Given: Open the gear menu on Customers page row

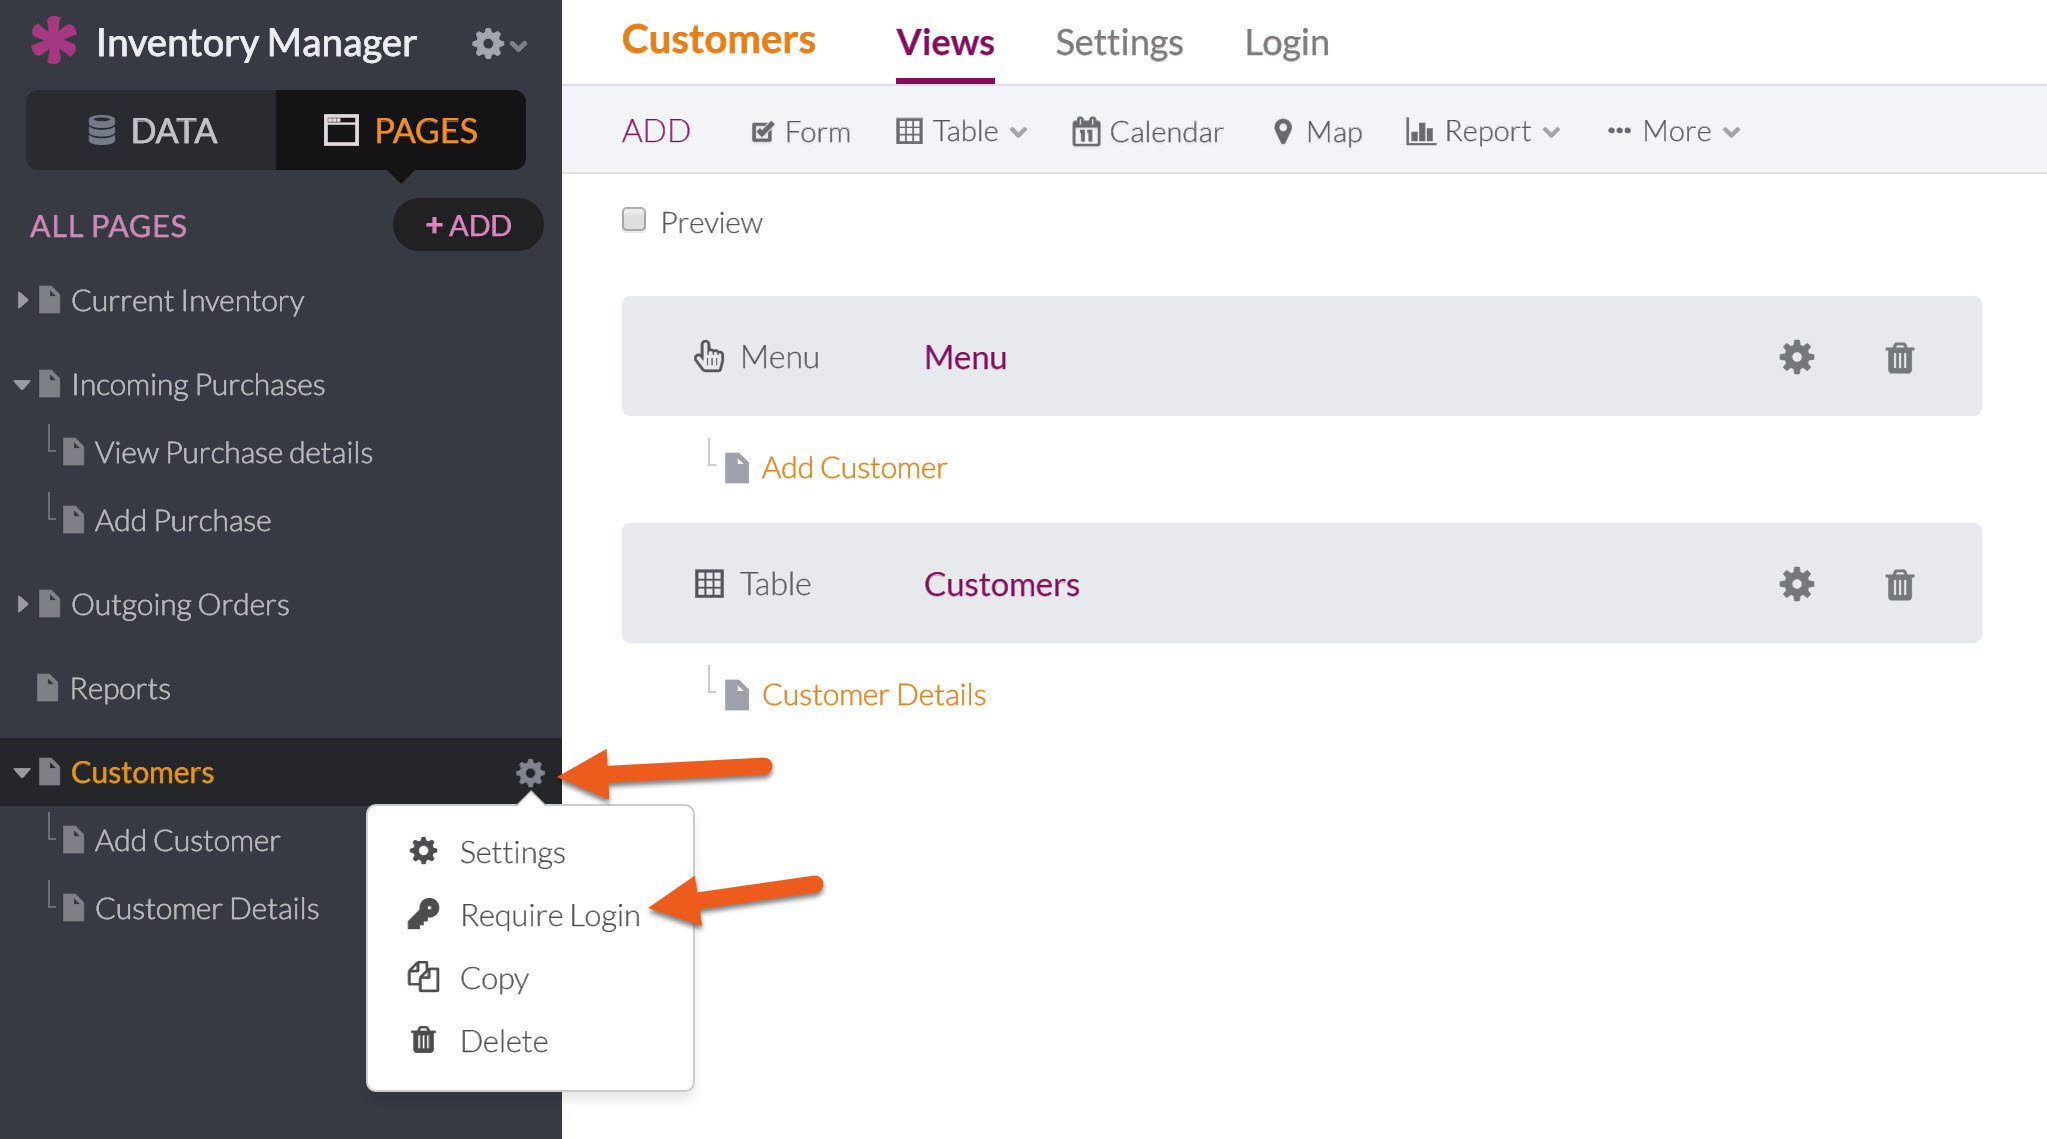Looking at the screenshot, I should tap(530, 772).
